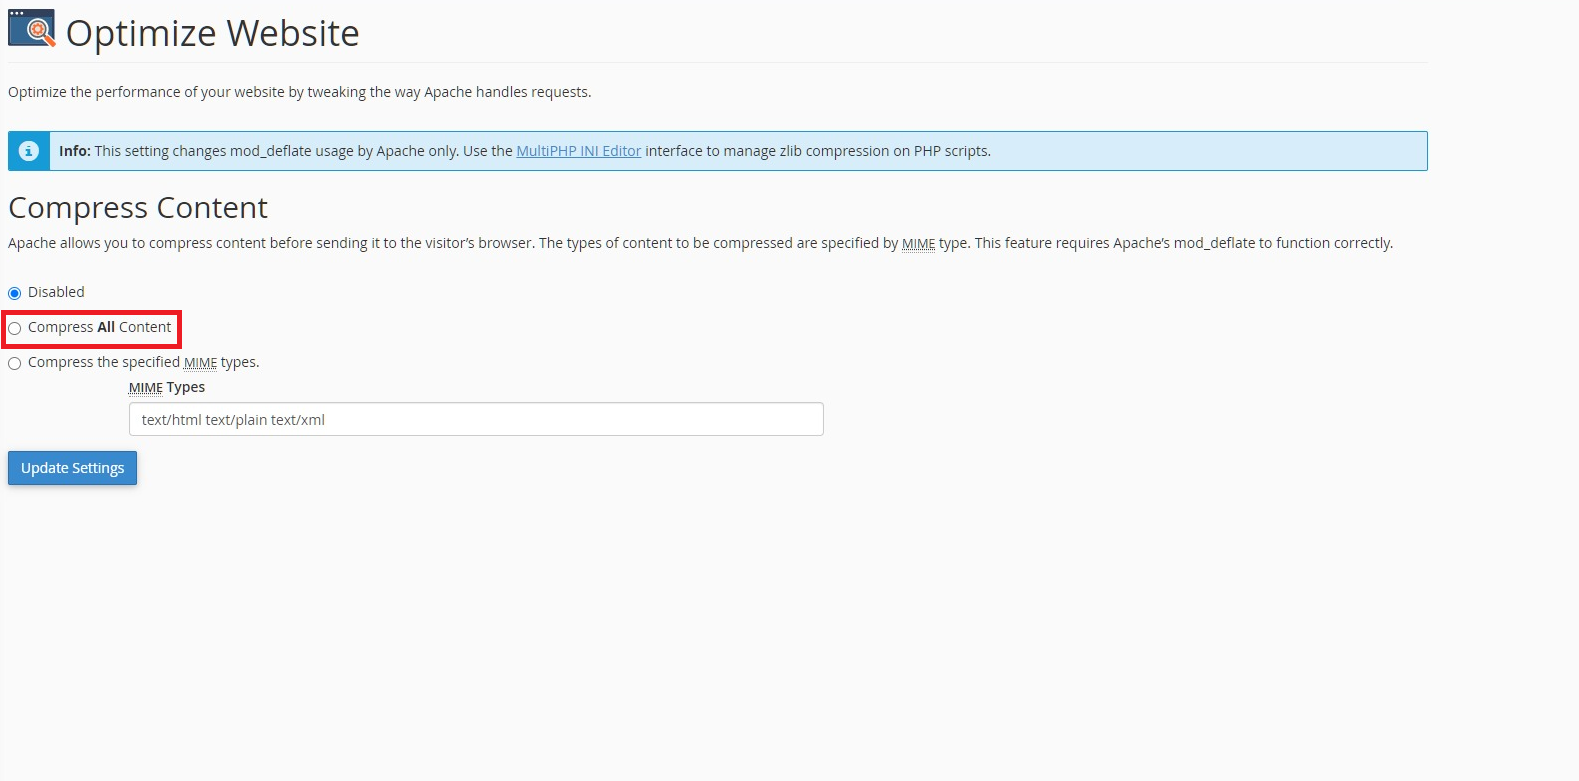Open the MultiPHP INI Editor link

pos(578,151)
